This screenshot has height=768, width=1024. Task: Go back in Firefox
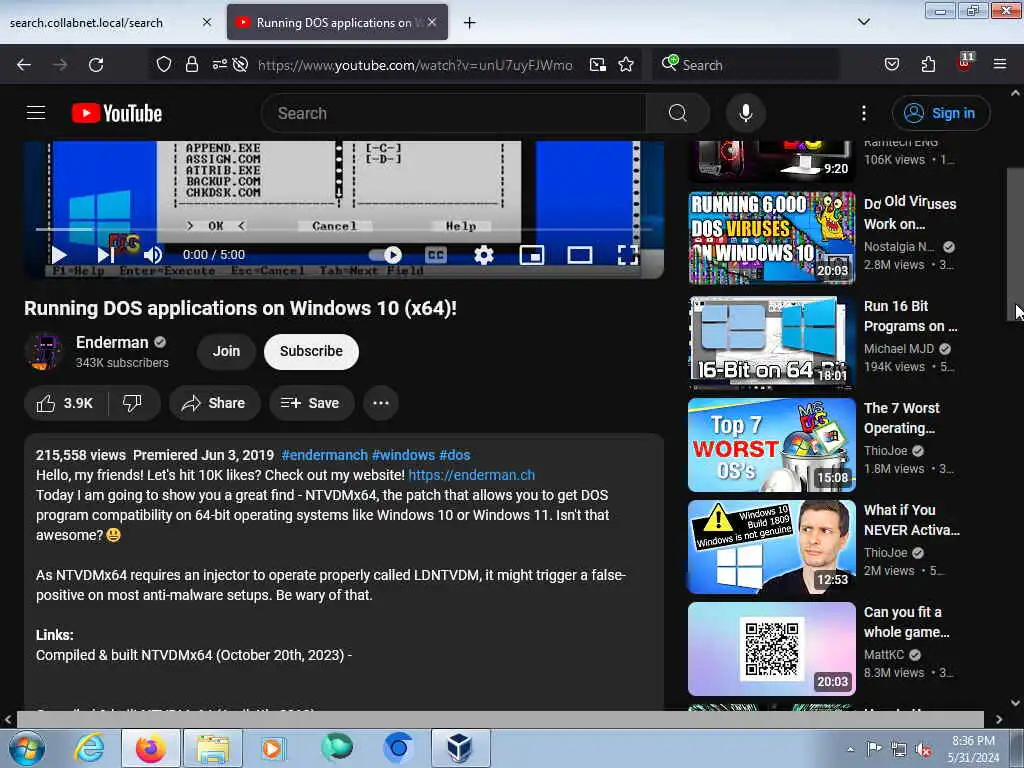[24, 65]
